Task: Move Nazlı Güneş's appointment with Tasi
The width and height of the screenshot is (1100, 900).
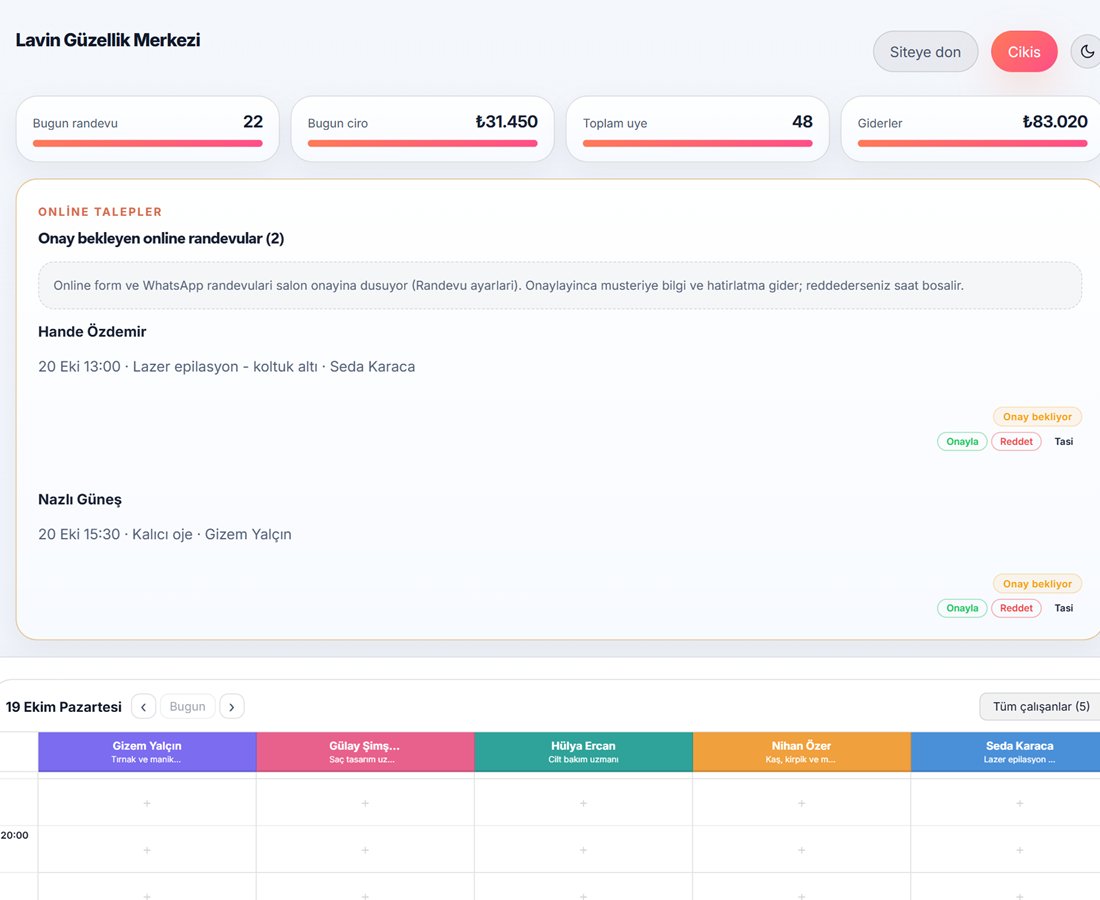Action: pyautogui.click(x=1064, y=608)
